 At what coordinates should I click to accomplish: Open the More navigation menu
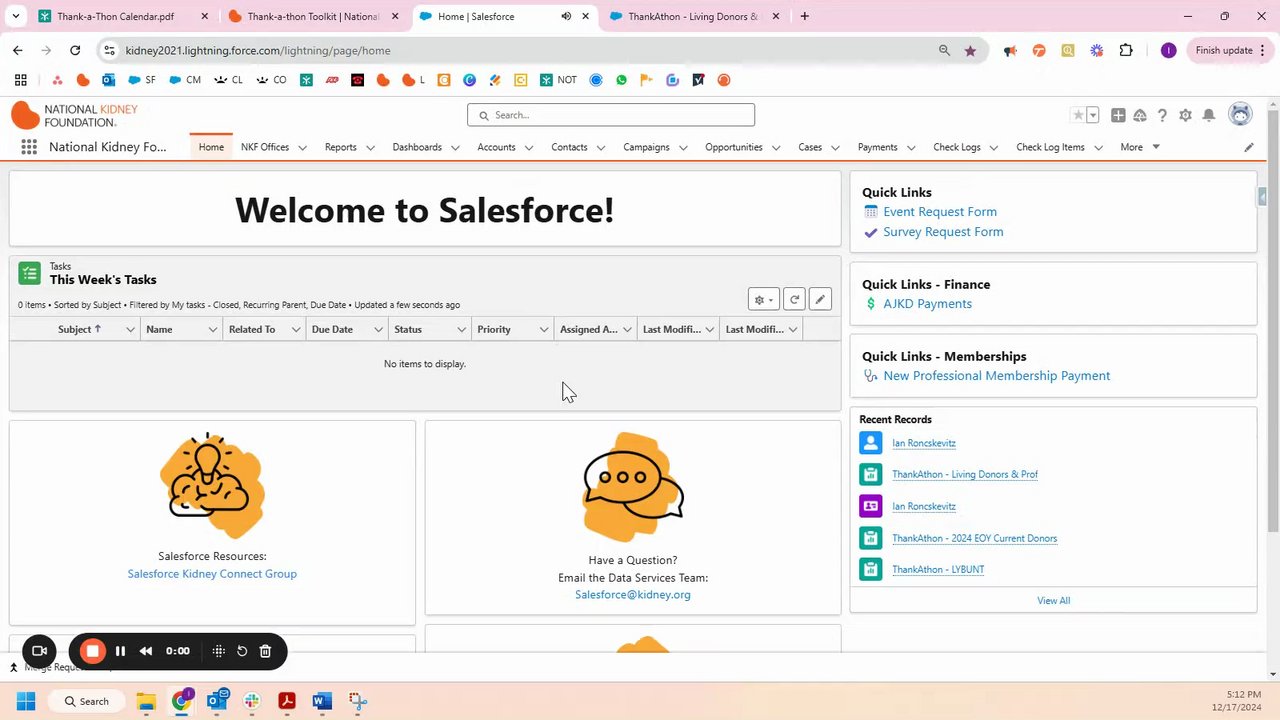coord(1140,147)
